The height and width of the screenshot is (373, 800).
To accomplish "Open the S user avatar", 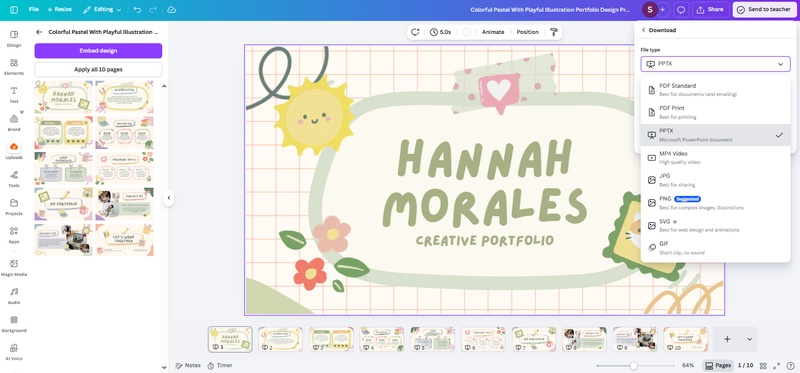I will 649,9.
